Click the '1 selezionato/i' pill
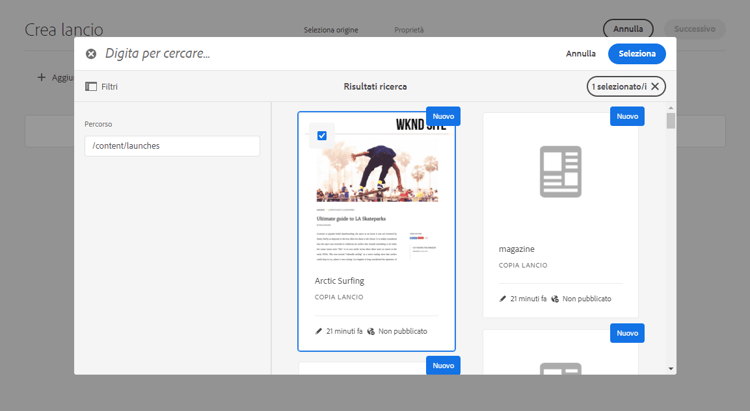 pos(626,87)
